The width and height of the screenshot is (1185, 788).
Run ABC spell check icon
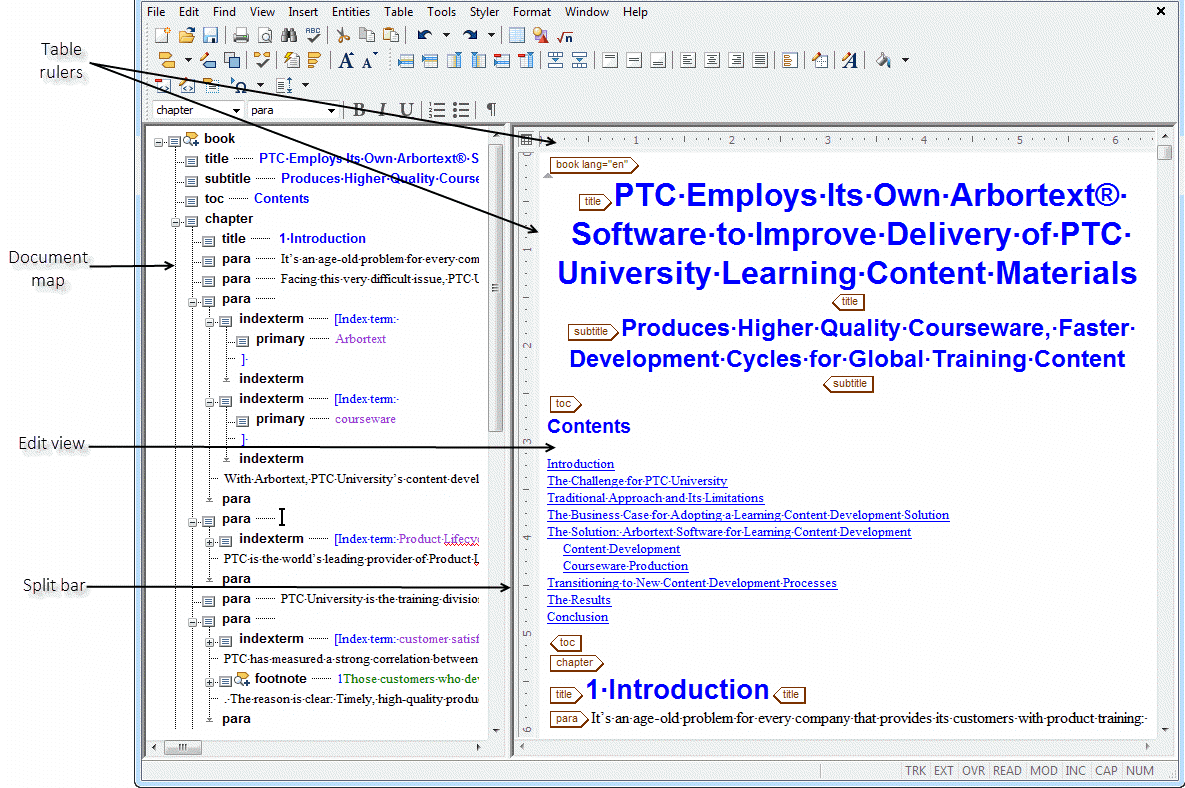tap(313, 36)
